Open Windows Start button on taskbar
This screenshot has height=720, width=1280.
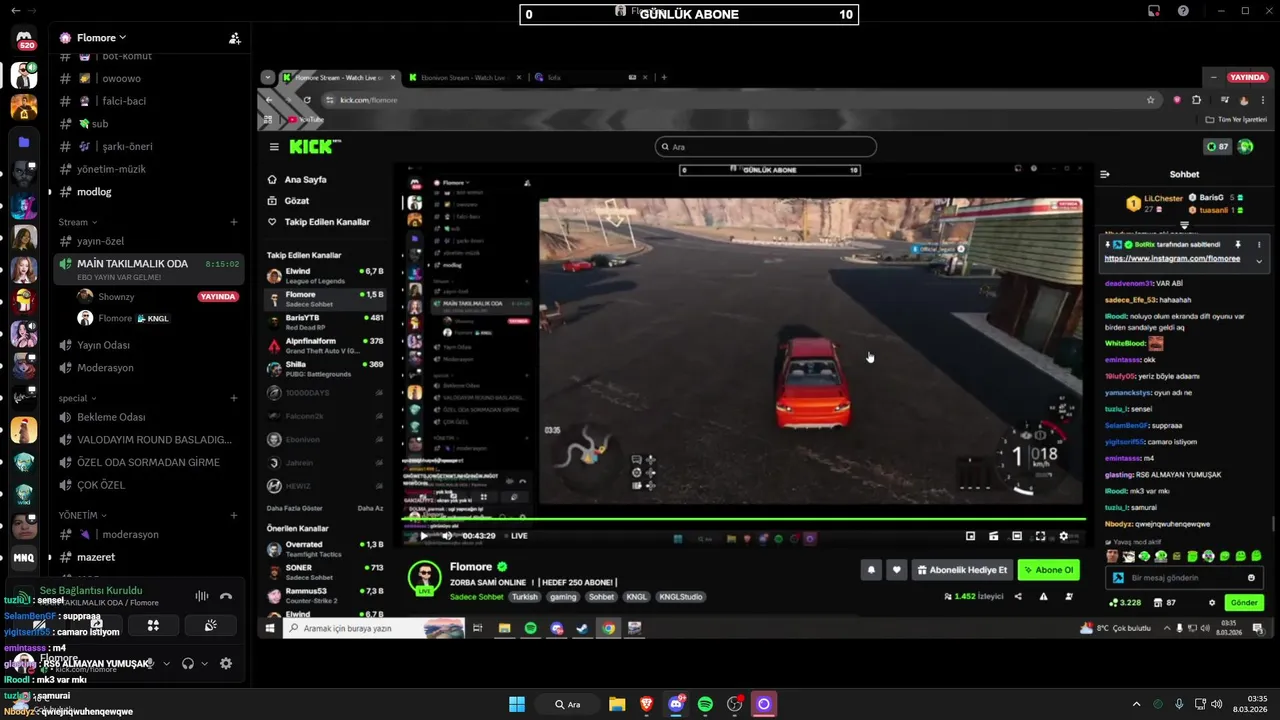[x=517, y=704]
